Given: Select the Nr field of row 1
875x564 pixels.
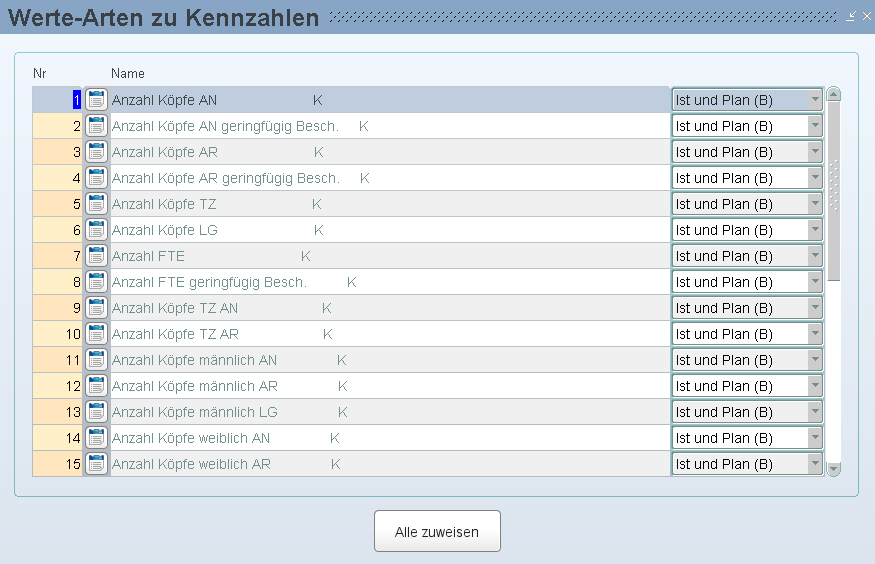Looking at the screenshot, I should 58,100.
